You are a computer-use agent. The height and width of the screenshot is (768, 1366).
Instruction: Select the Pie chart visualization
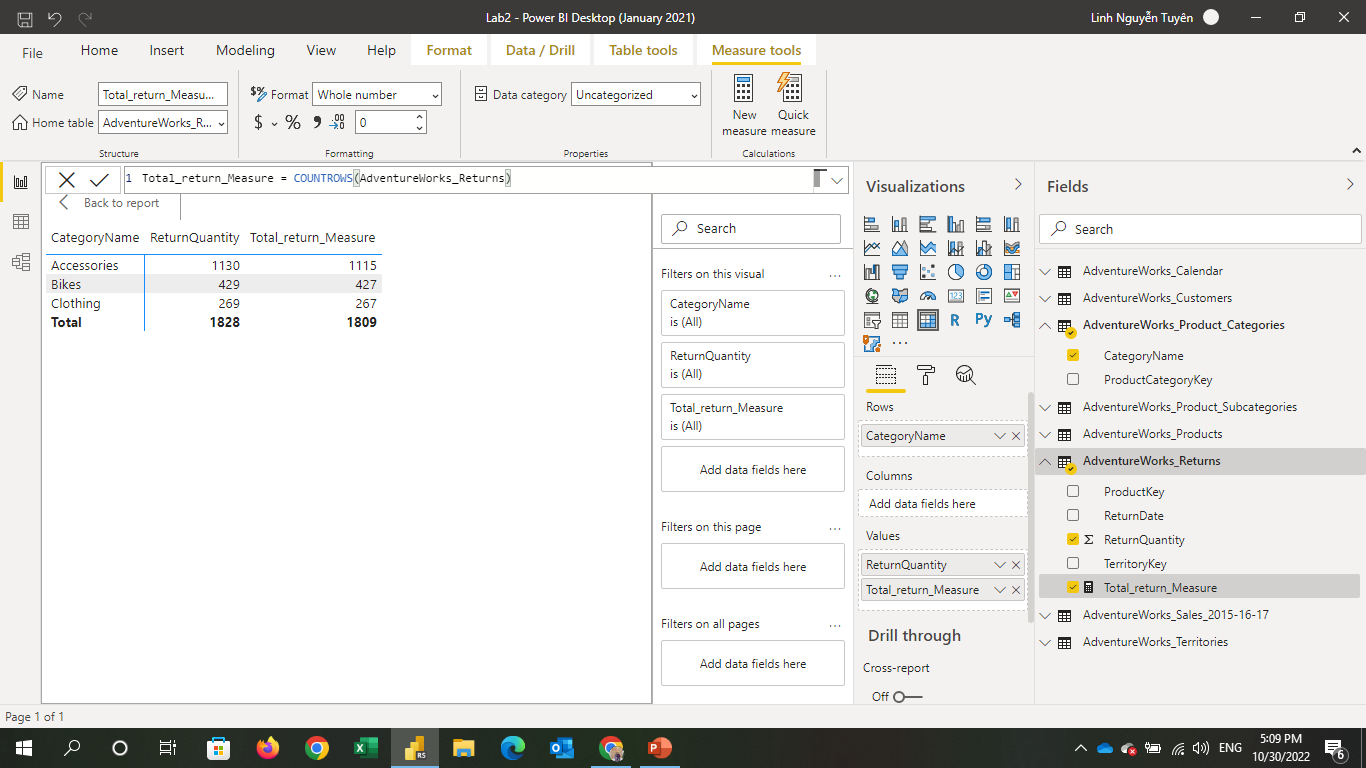coord(956,271)
